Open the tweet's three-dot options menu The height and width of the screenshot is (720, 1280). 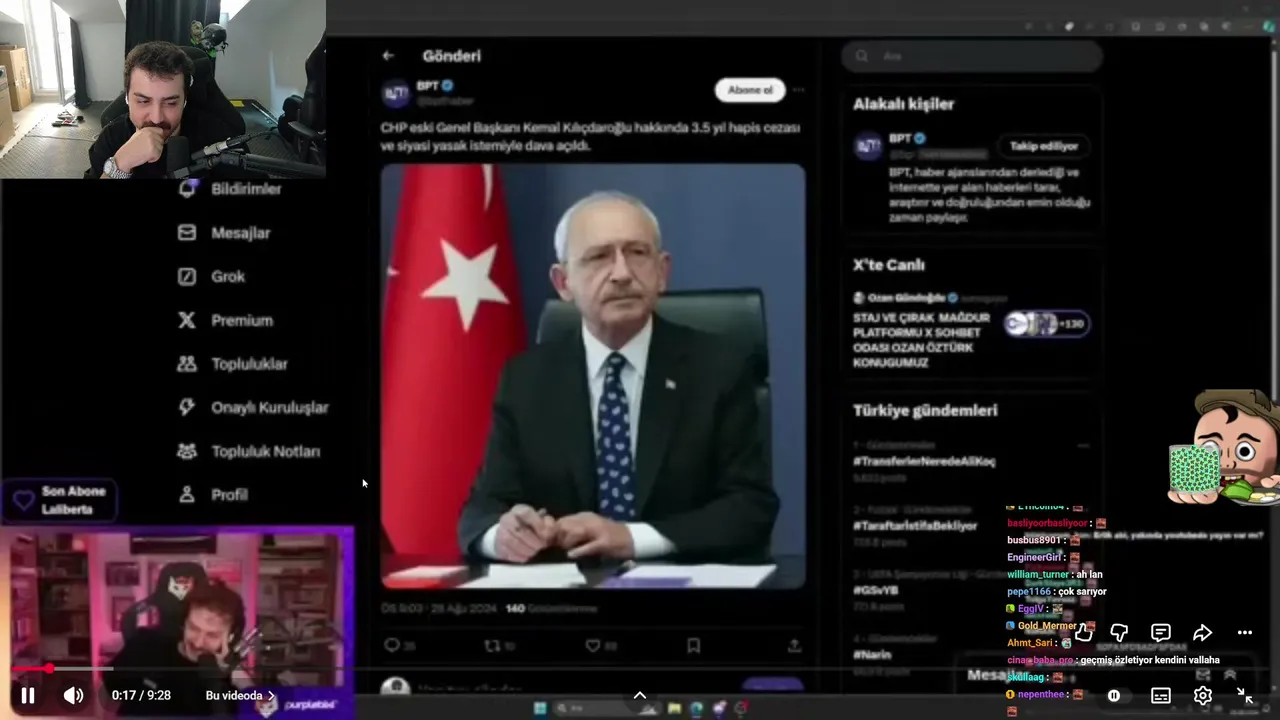(798, 90)
